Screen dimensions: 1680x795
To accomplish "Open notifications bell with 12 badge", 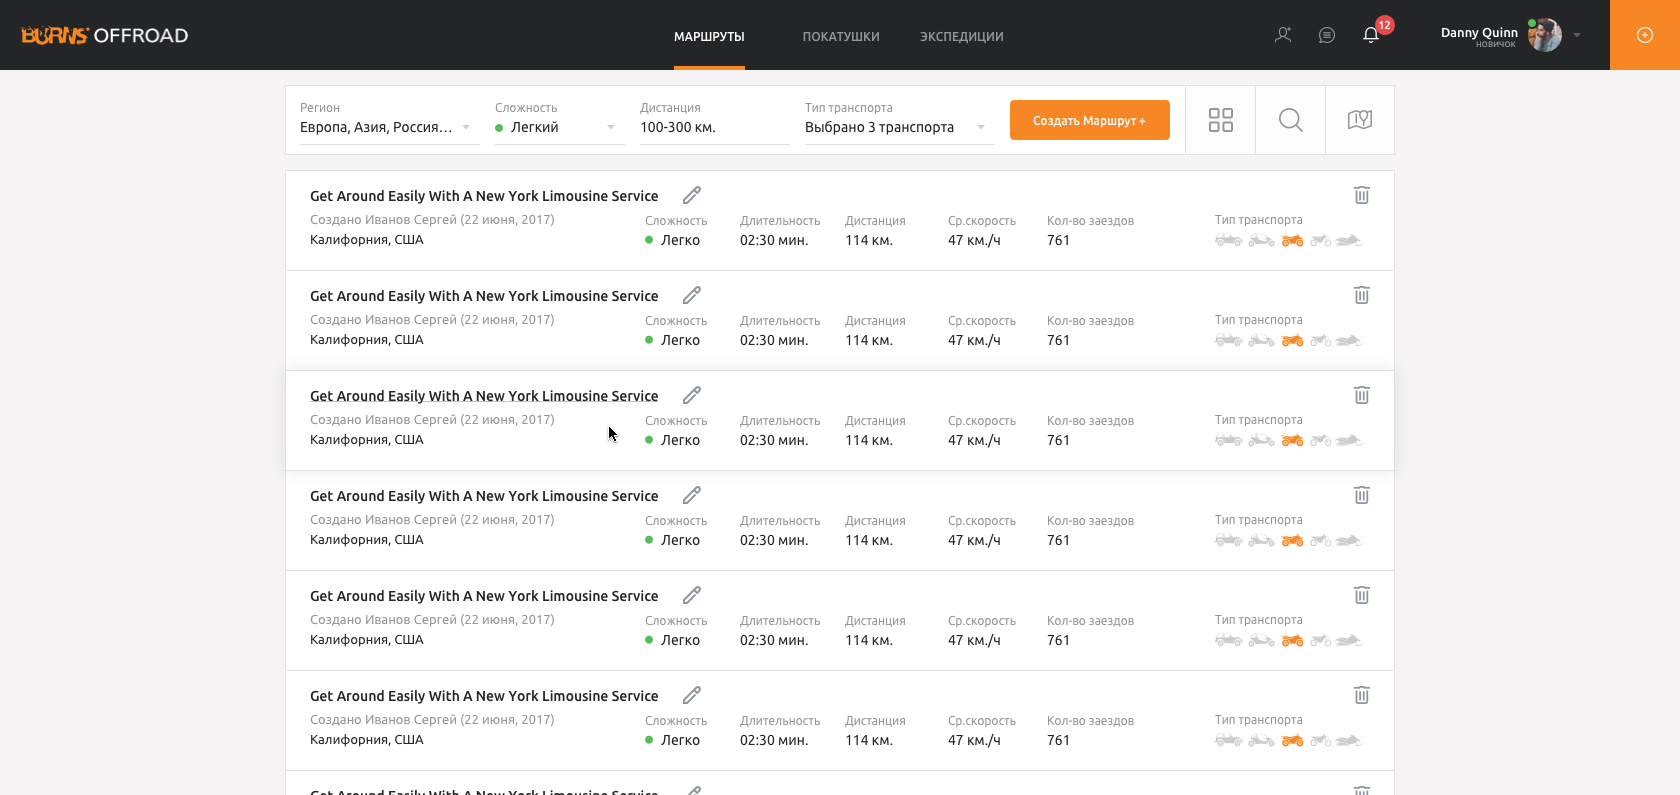I will 1371,35.
